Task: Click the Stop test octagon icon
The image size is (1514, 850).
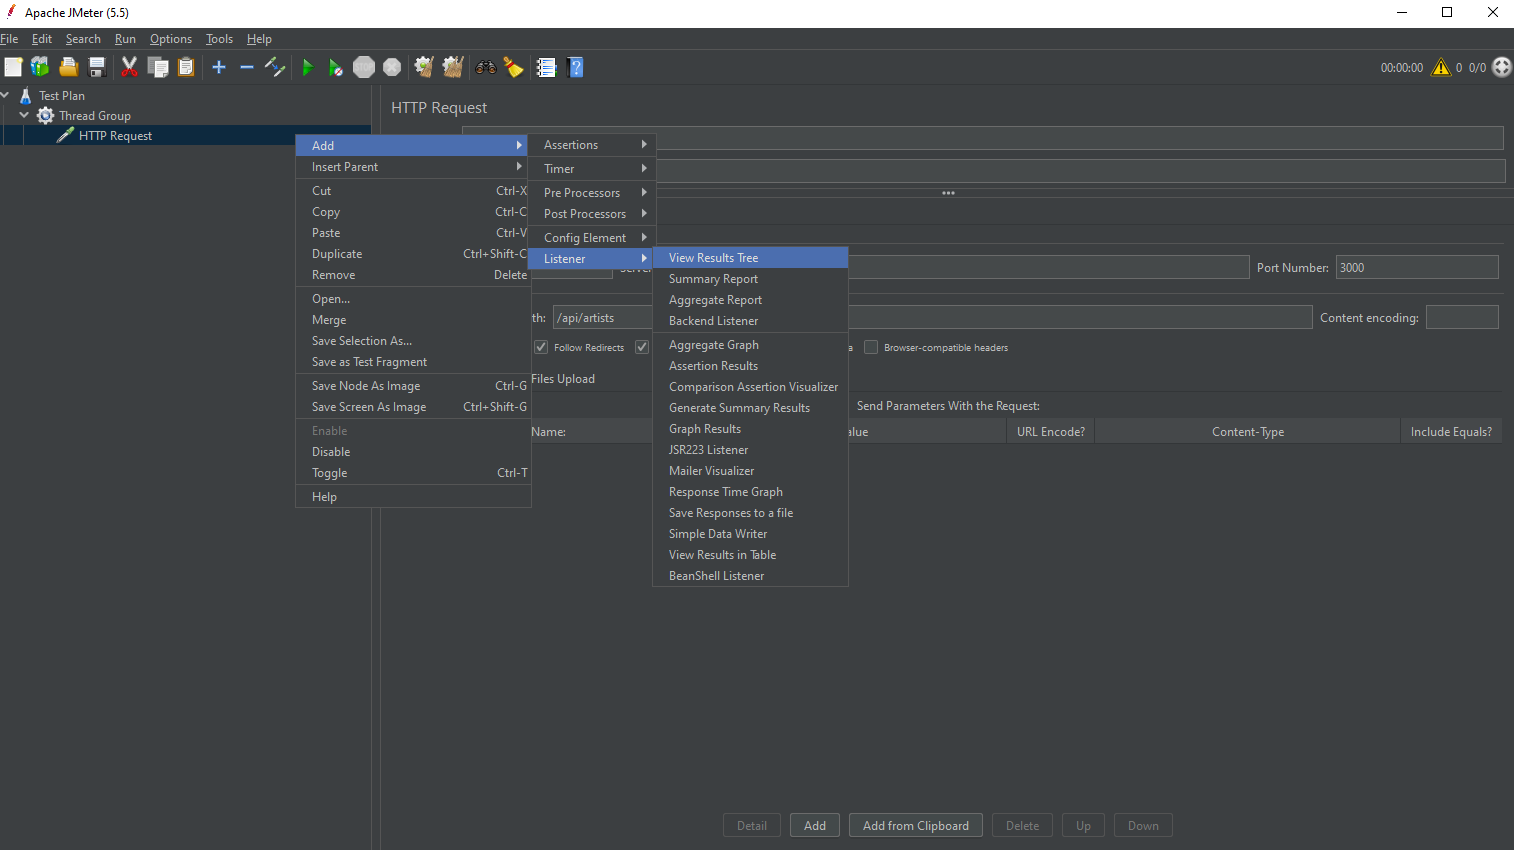Action: [364, 67]
